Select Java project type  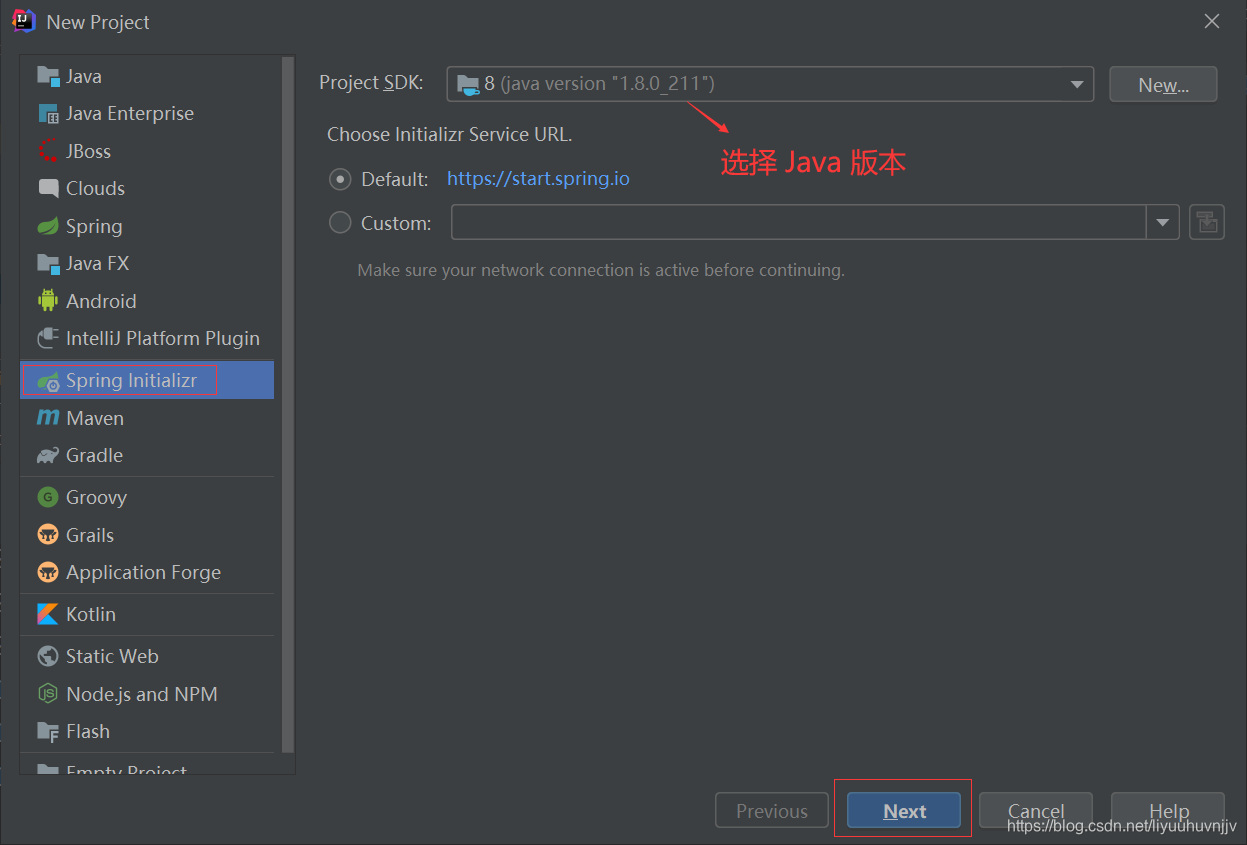click(147, 76)
